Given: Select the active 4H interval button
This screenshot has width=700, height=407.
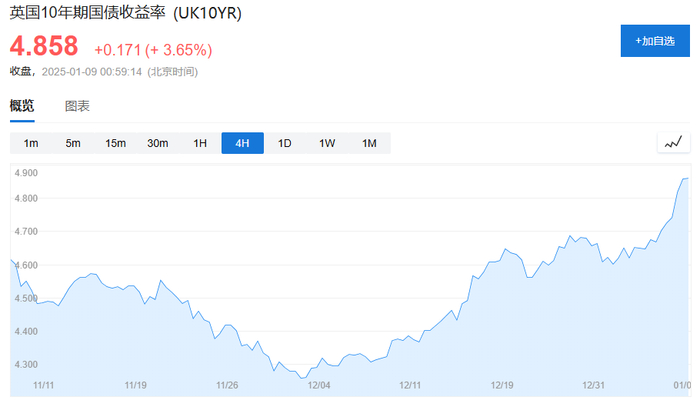Looking at the screenshot, I should click(242, 143).
